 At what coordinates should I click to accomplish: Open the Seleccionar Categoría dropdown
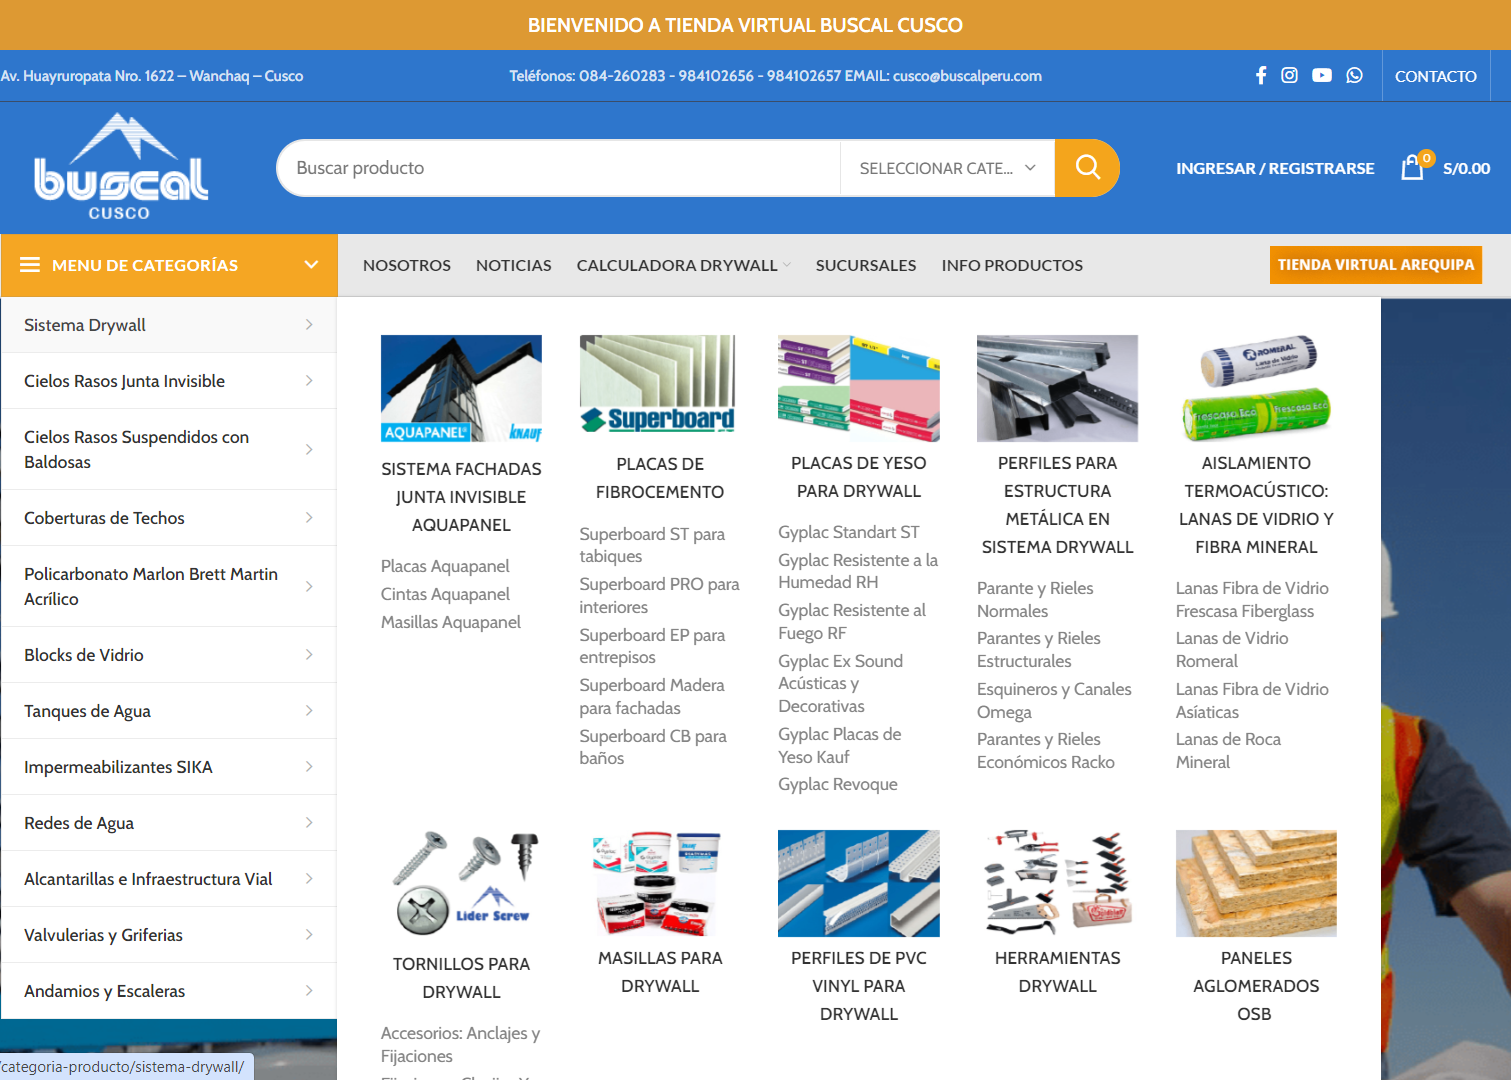click(946, 168)
